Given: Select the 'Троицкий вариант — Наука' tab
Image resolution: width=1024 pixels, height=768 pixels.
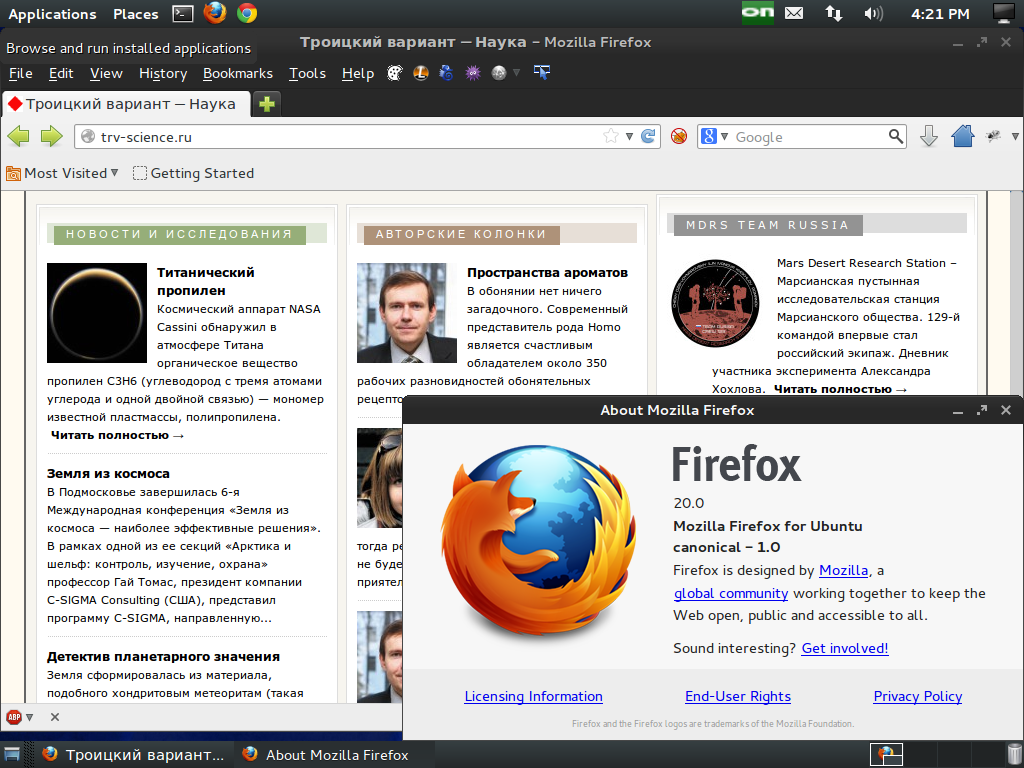Looking at the screenshot, I should [126, 104].
